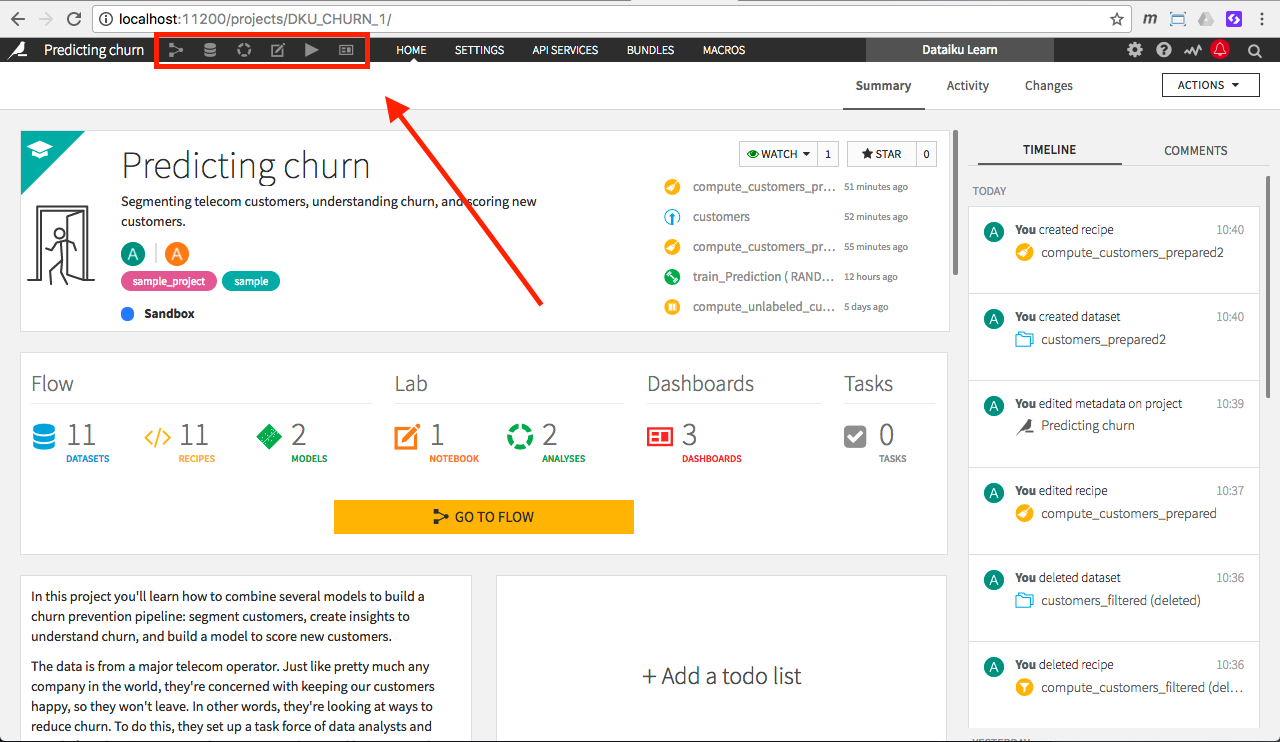Click the green Analyses circle icon
Screen dimensions: 1280x742
tap(520, 437)
